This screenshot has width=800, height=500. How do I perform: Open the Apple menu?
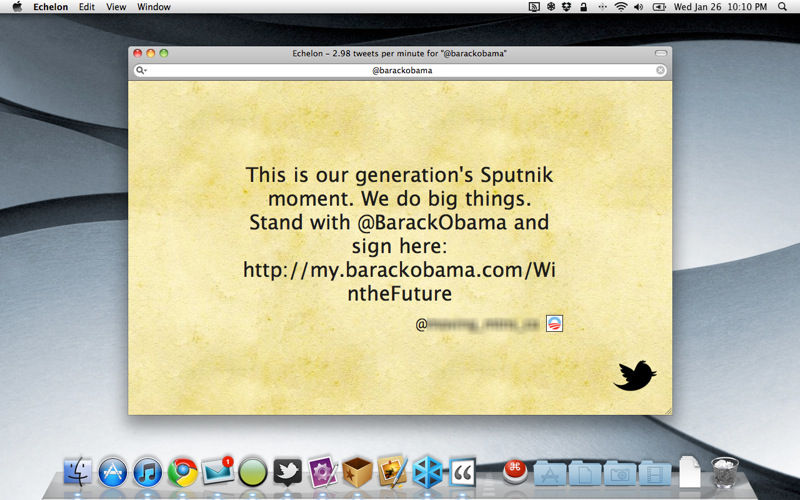[17, 7]
